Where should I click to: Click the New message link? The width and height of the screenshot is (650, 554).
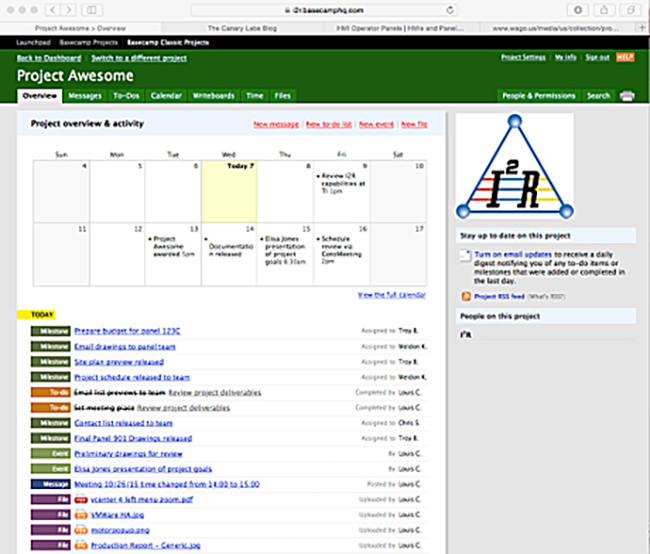275,124
